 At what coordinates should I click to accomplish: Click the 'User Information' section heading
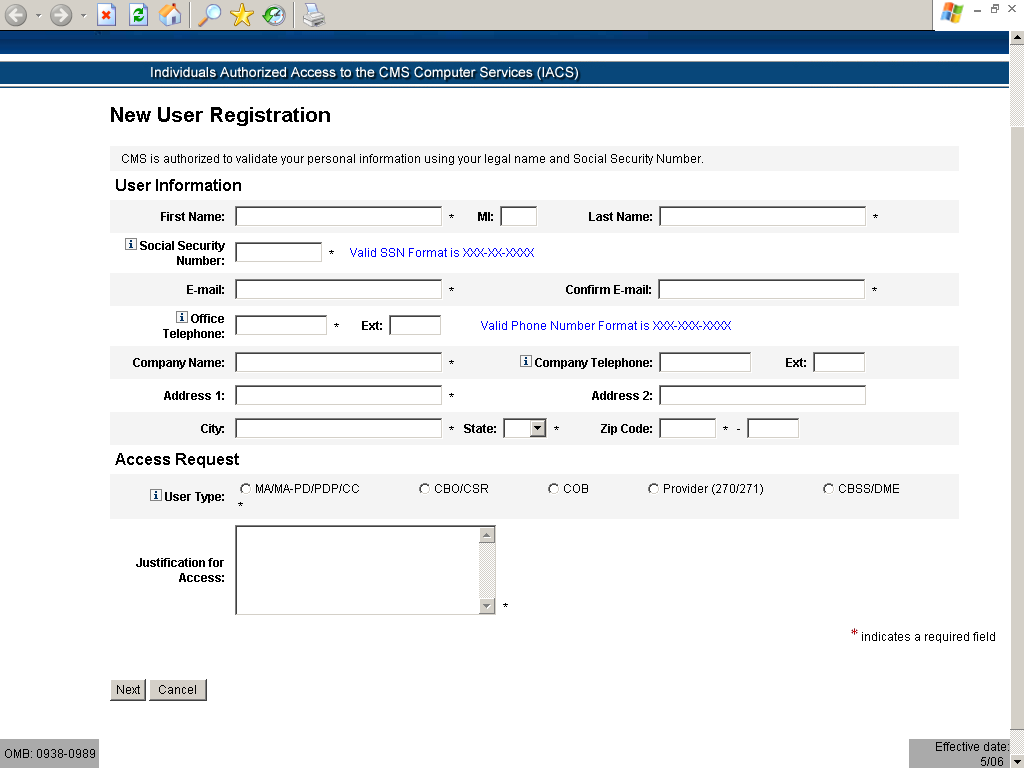point(178,185)
